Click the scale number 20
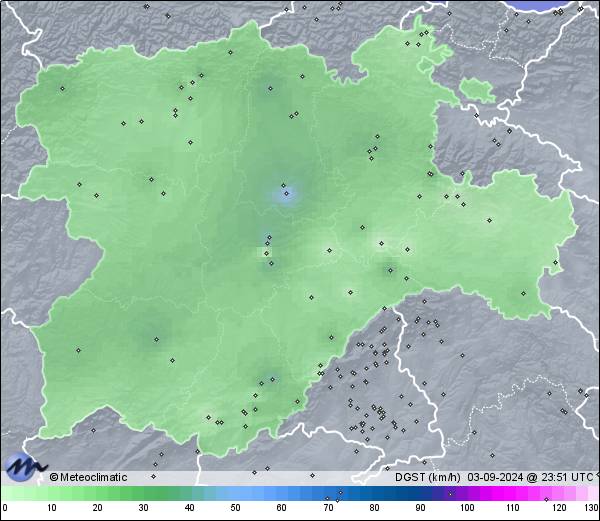600x521 pixels. click(x=97, y=508)
